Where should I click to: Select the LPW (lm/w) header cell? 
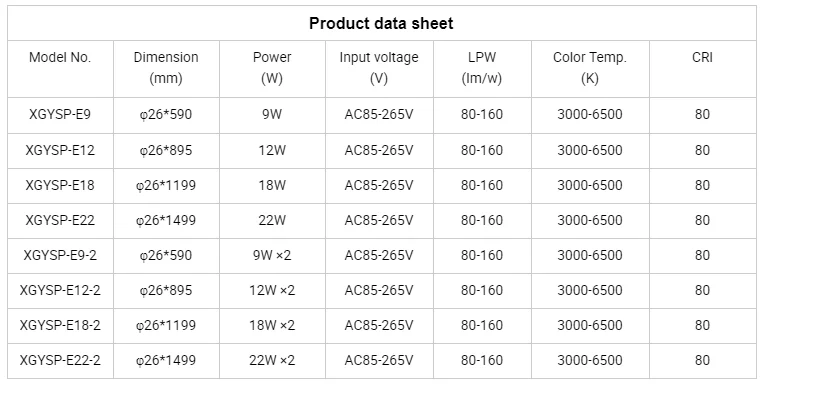click(482, 68)
